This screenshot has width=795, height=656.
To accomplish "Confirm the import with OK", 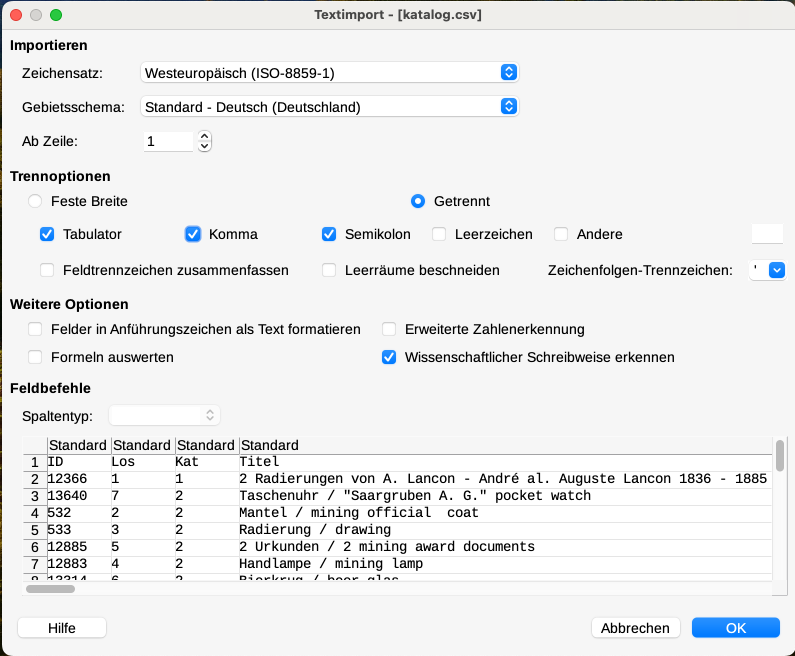I will (735, 628).
